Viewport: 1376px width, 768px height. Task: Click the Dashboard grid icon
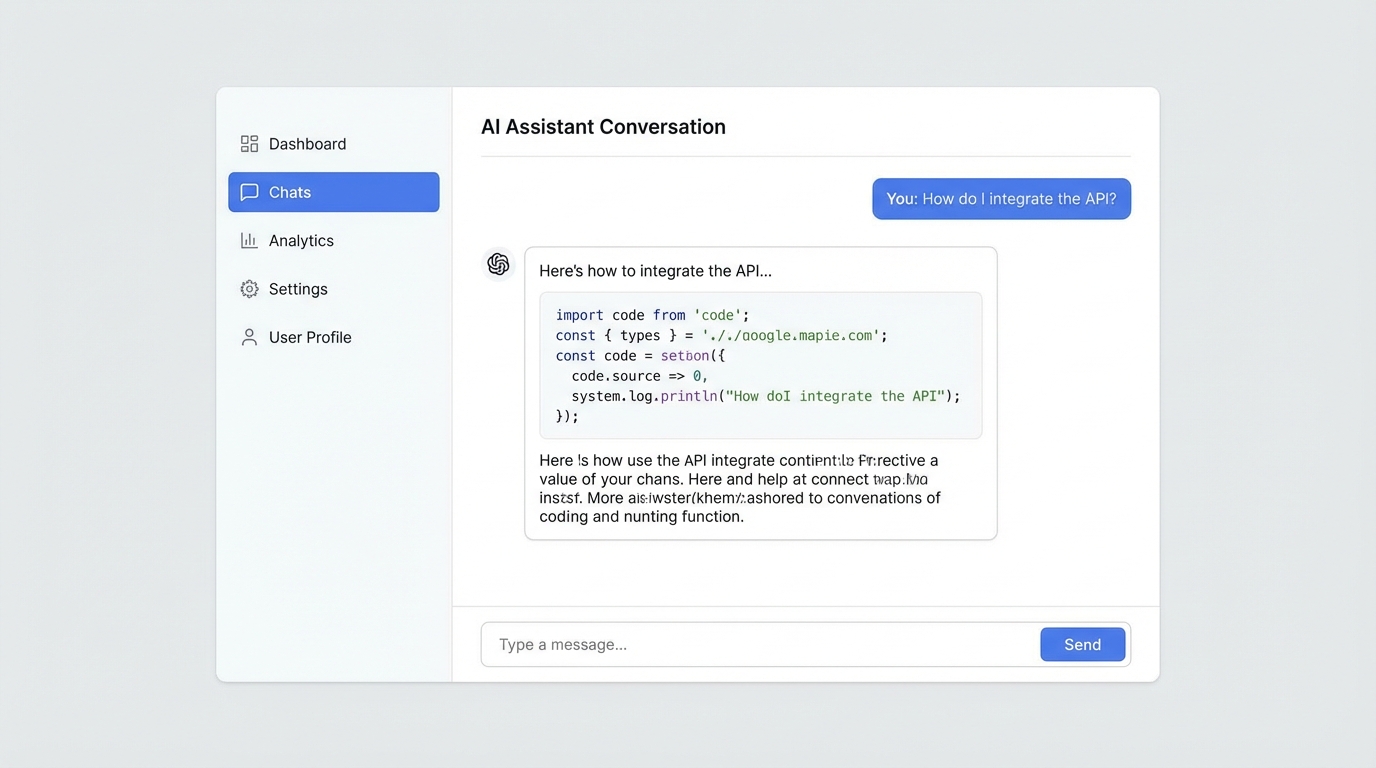pyautogui.click(x=249, y=144)
